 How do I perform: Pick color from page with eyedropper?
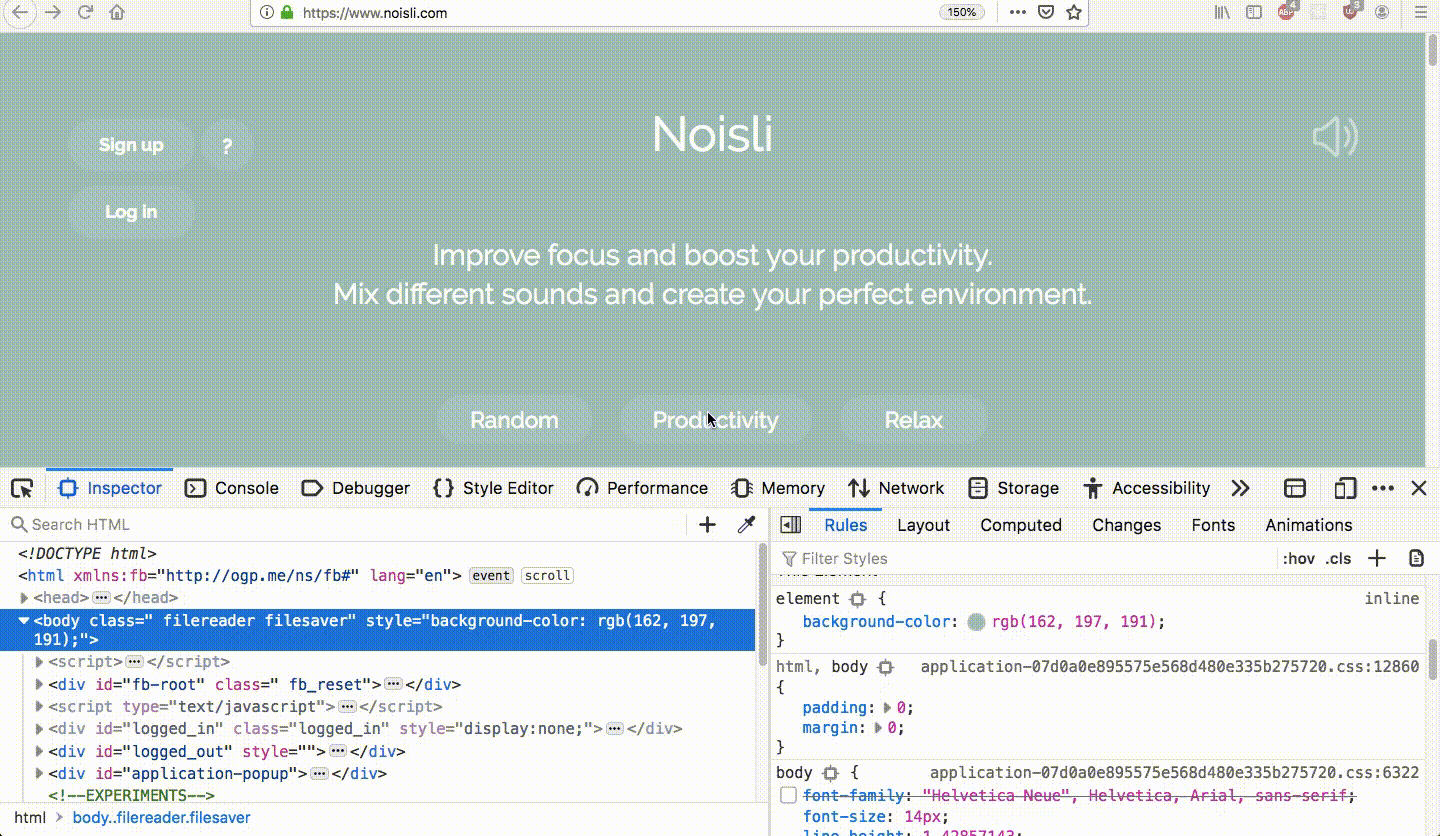pos(745,524)
